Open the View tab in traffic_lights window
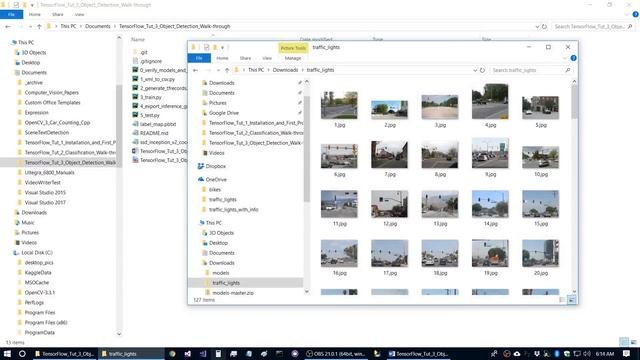 coord(267,58)
